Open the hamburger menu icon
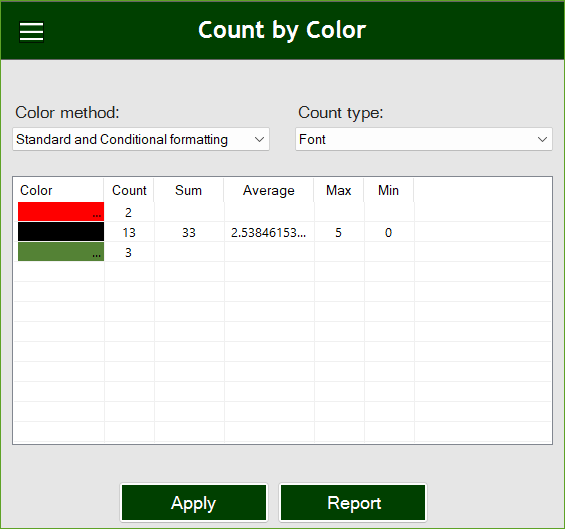 (31, 32)
